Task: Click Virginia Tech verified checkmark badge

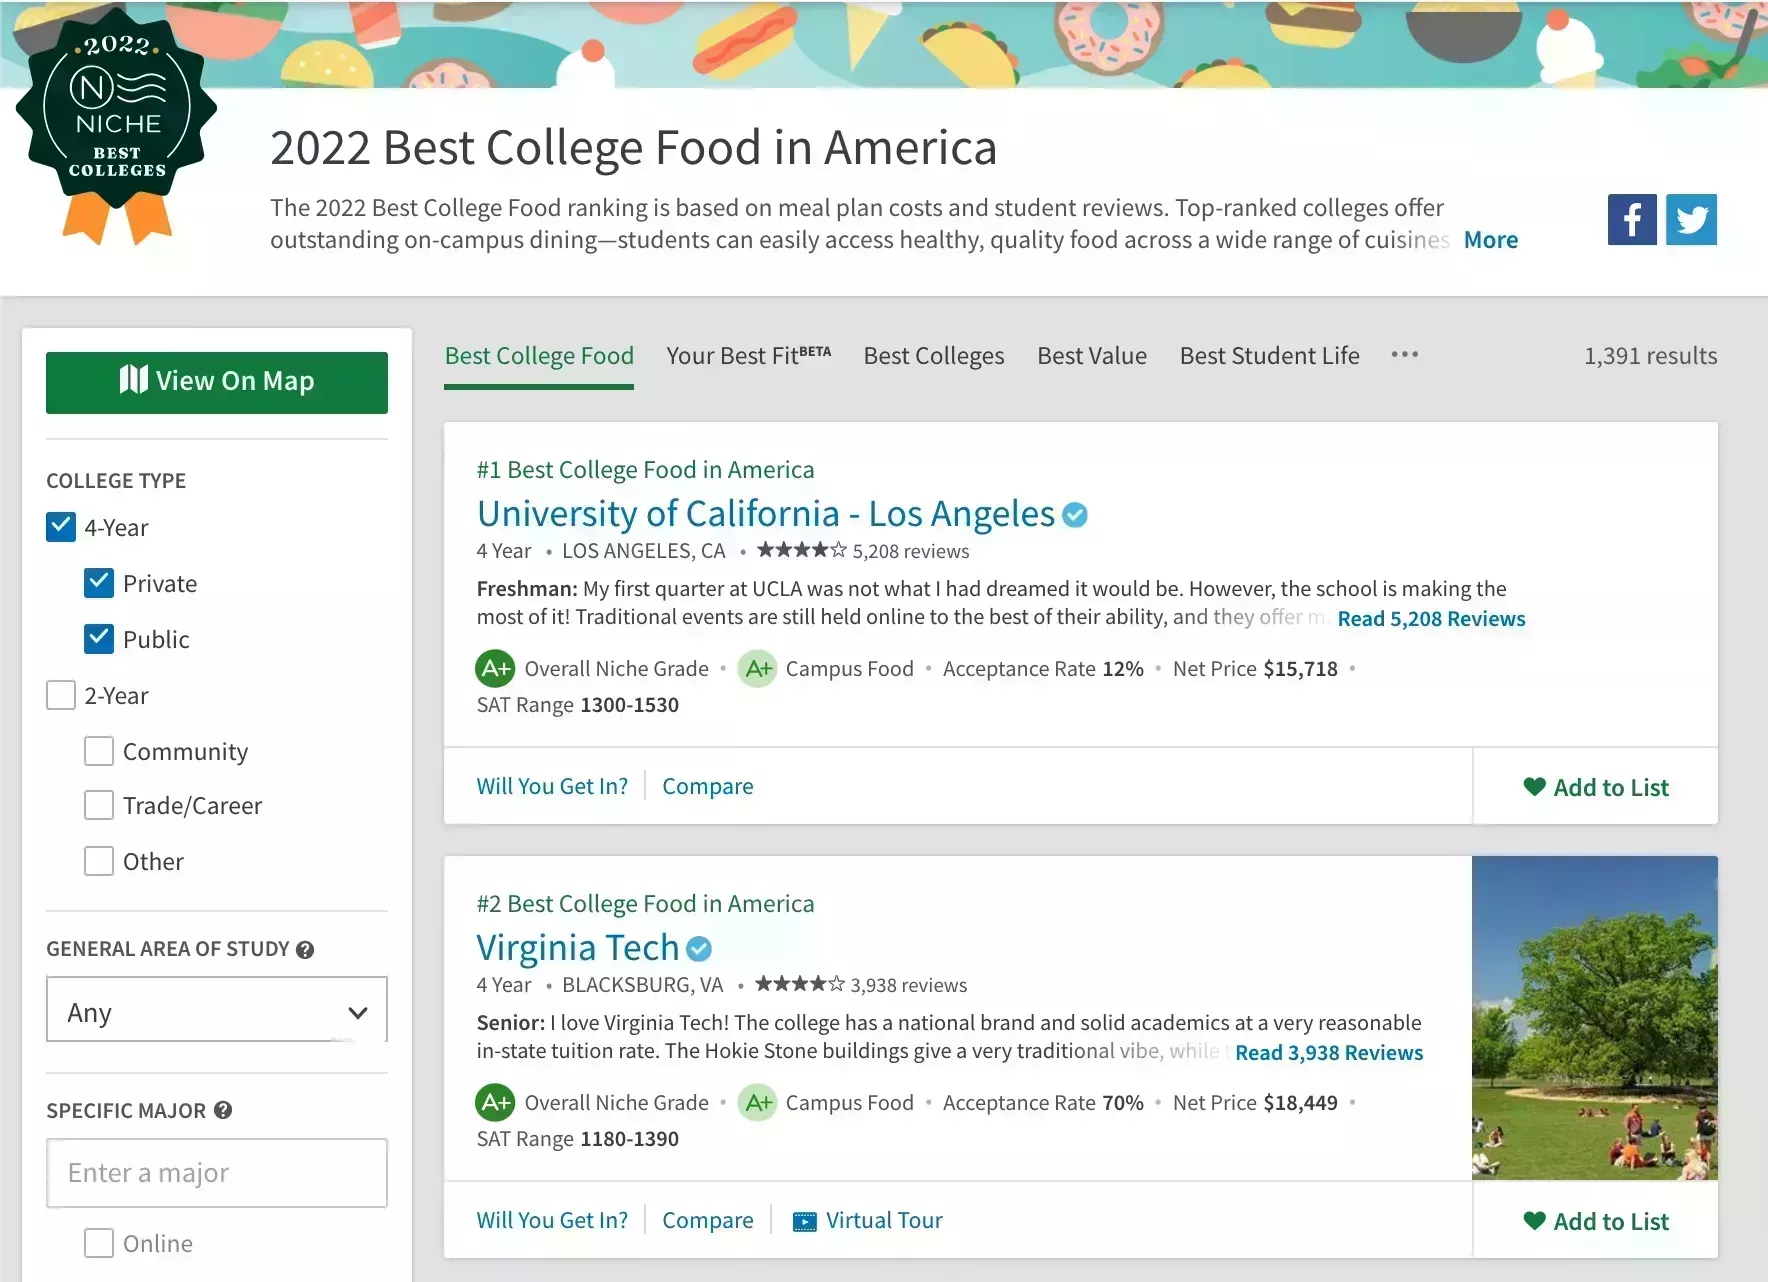Action: pyautogui.click(x=699, y=948)
